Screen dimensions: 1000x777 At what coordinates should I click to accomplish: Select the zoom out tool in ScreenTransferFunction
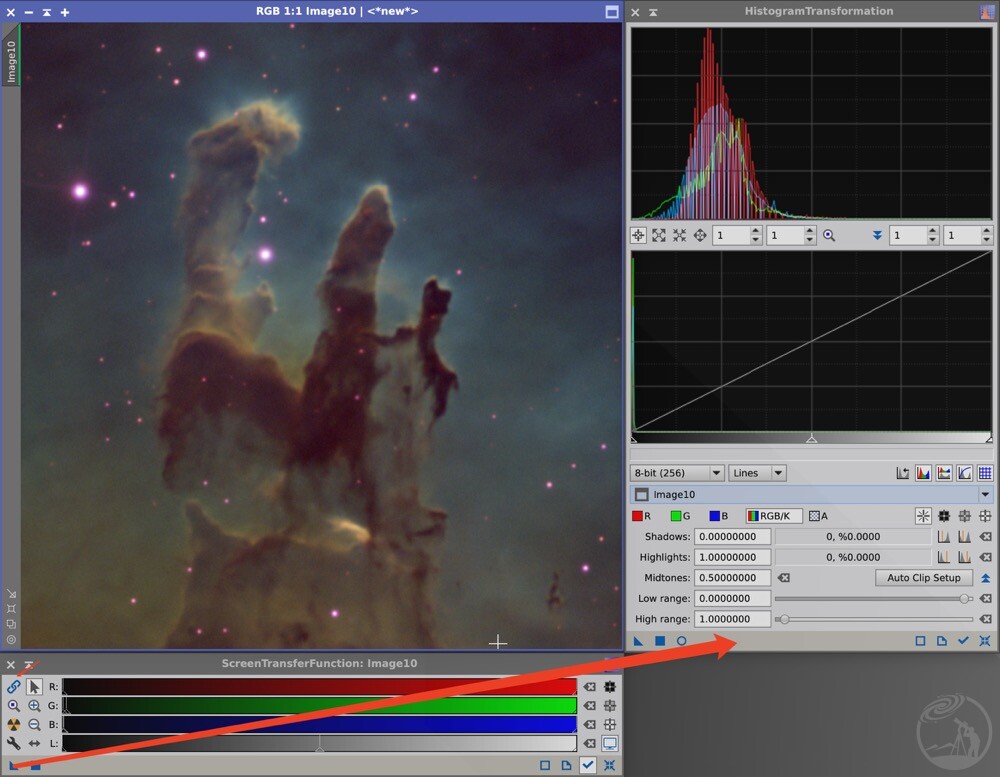(34, 725)
